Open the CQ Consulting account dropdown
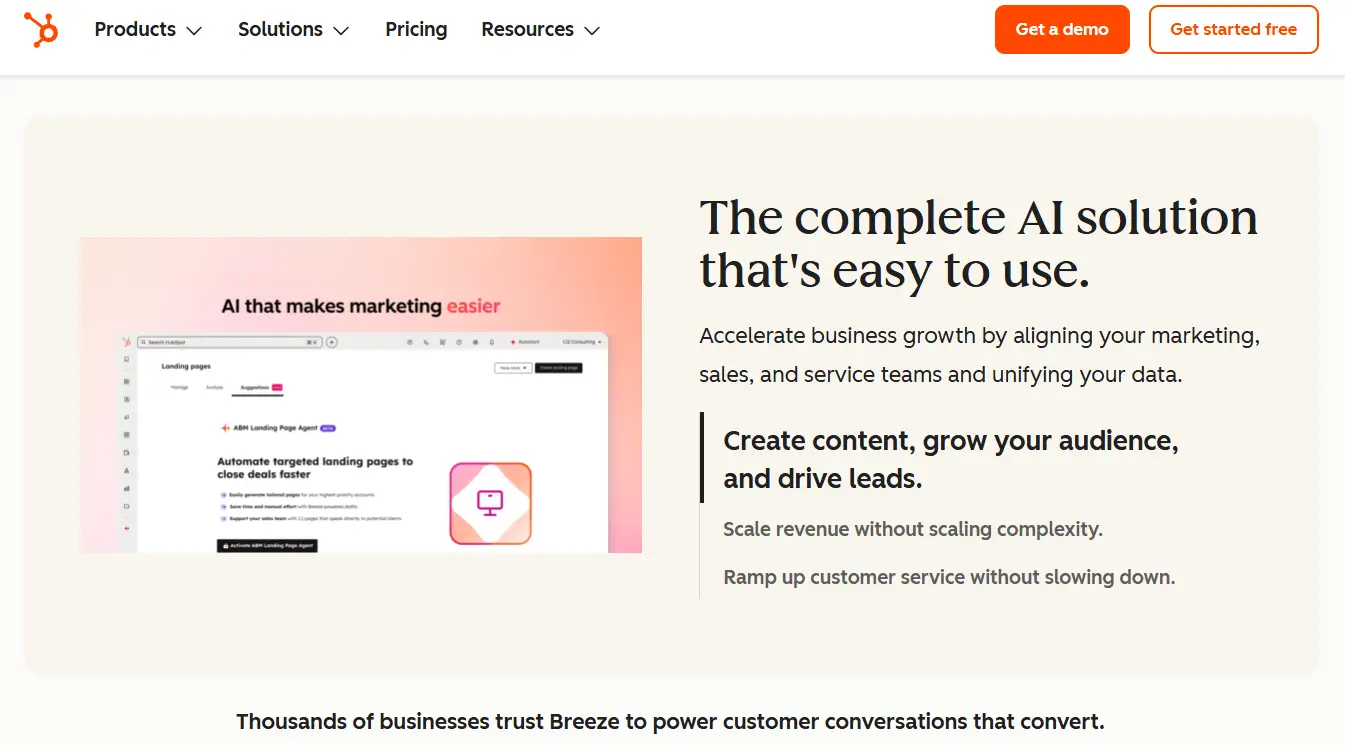This screenshot has width=1345, height=745. [582, 342]
